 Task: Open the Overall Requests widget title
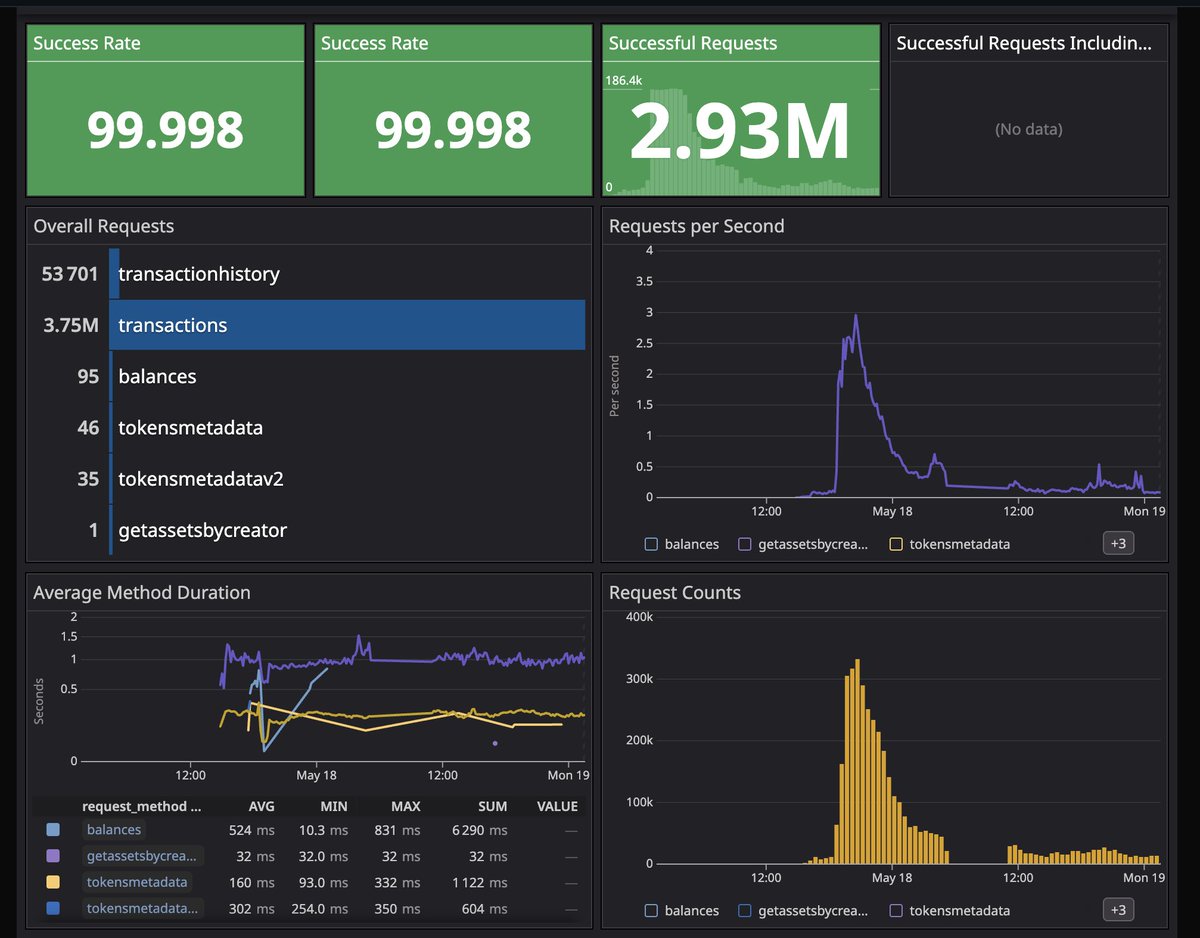[x=104, y=226]
